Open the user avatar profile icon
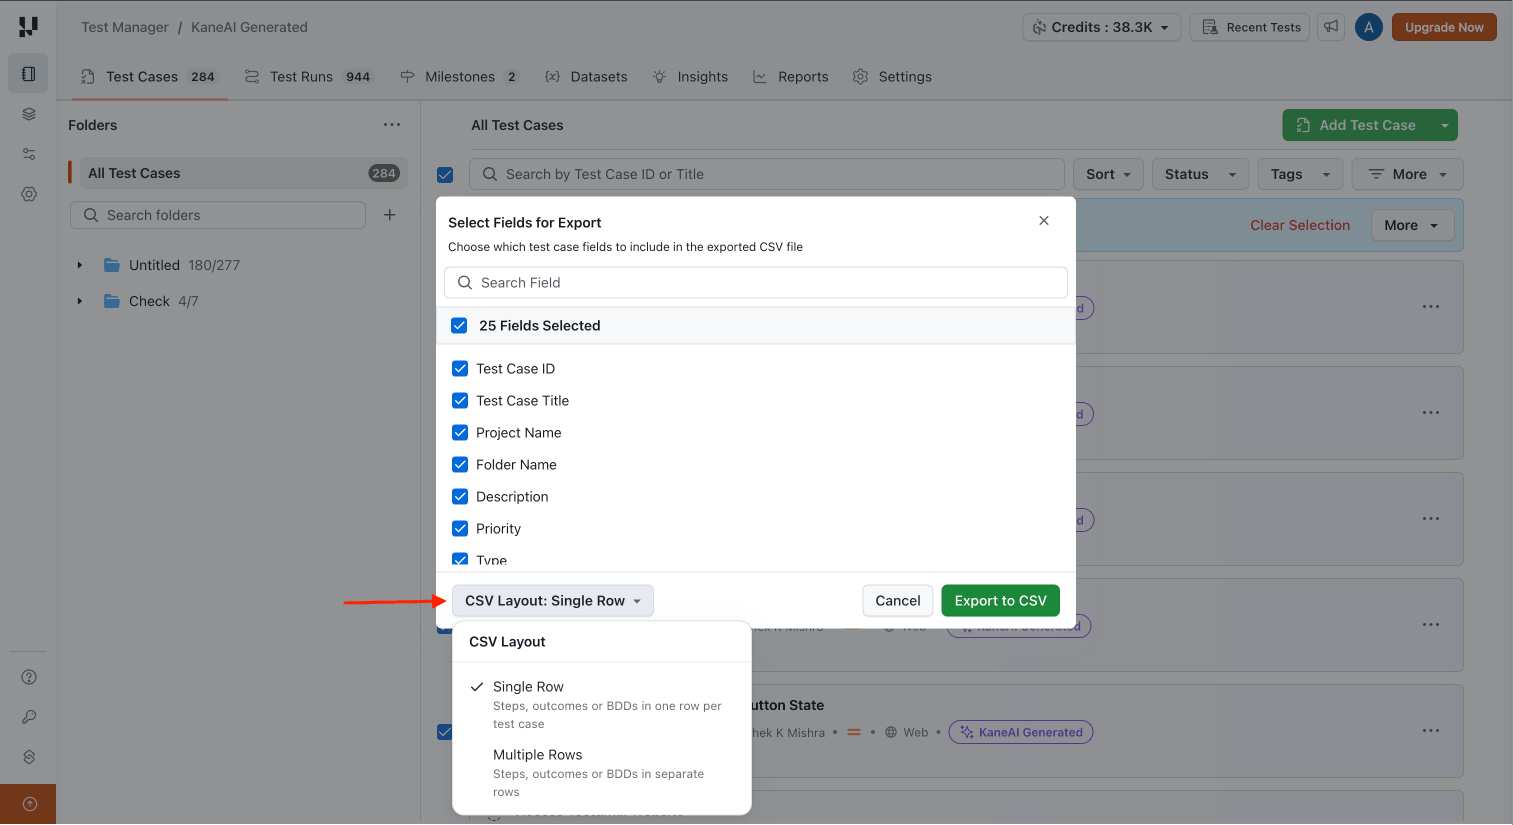 1368,27
